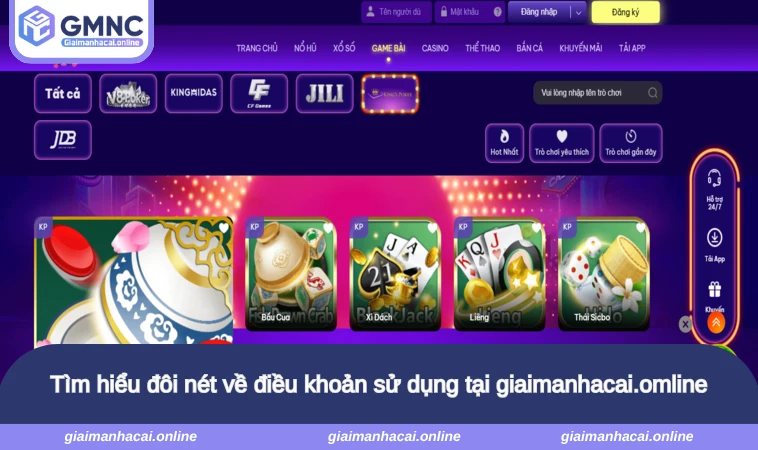
Task: Toggle favorite heart on Bầu Cua game
Action: (328, 227)
